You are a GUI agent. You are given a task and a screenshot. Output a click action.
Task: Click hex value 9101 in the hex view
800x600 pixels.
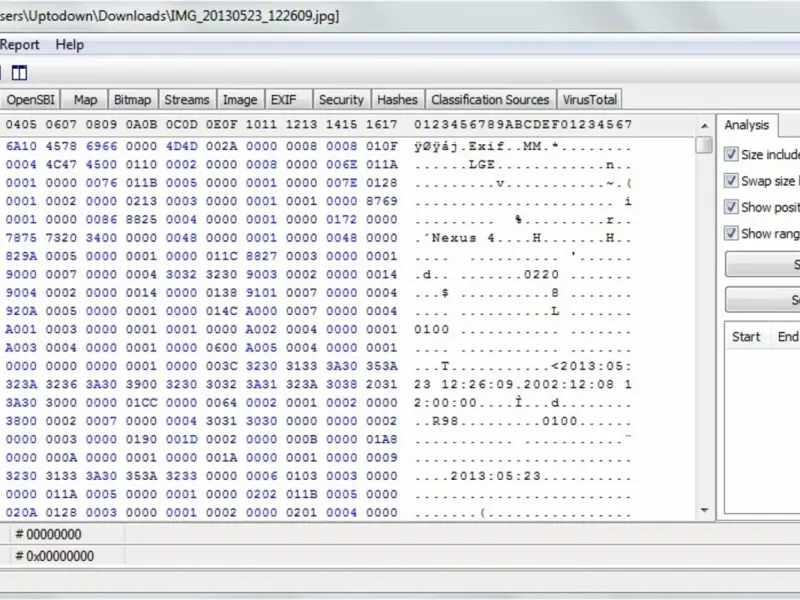(x=261, y=293)
